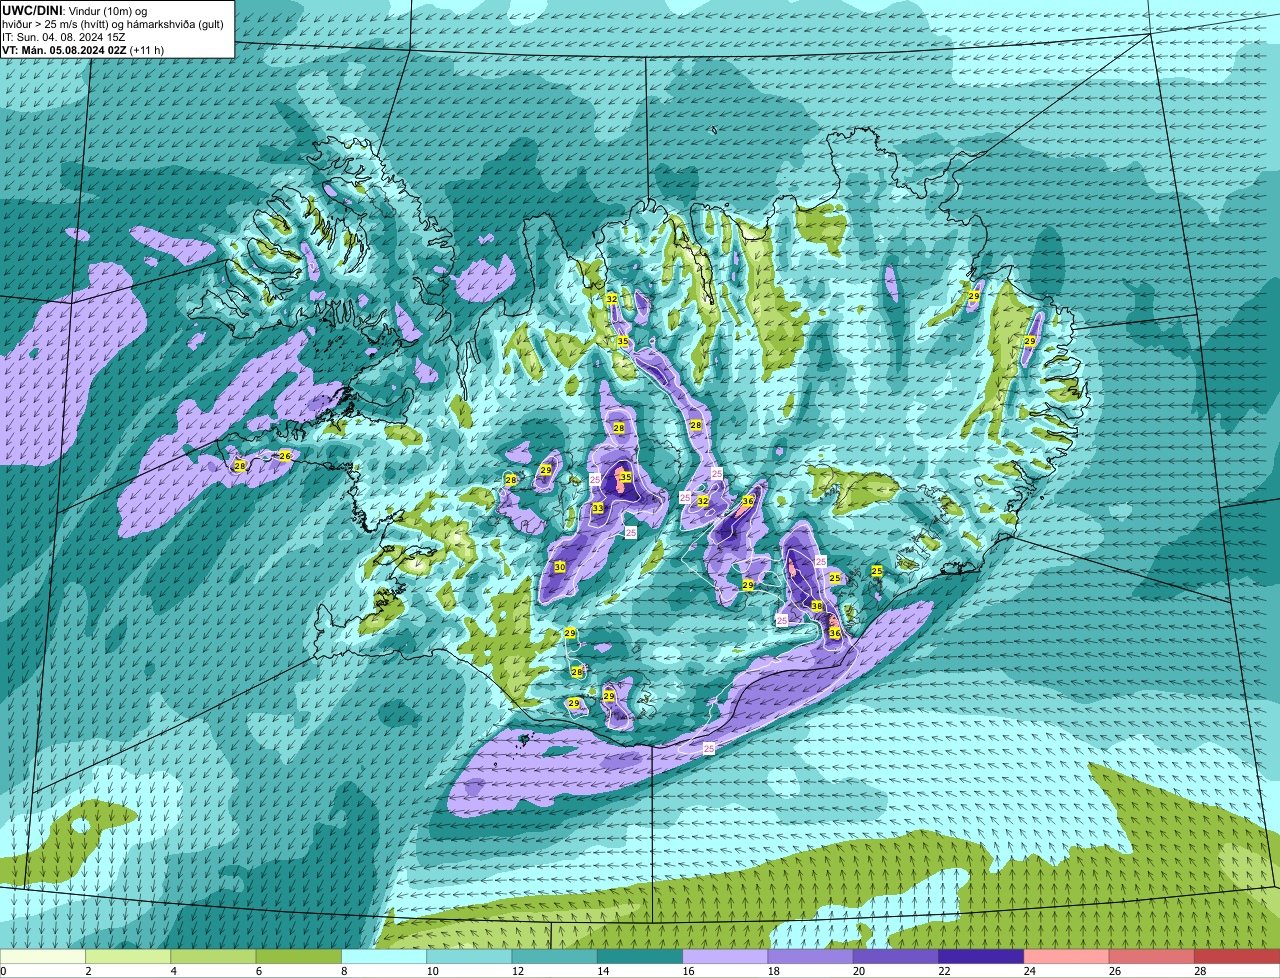Click the '(+11 h)' forecast offset text
This screenshot has height=978, width=1280.
[x=147, y=50]
